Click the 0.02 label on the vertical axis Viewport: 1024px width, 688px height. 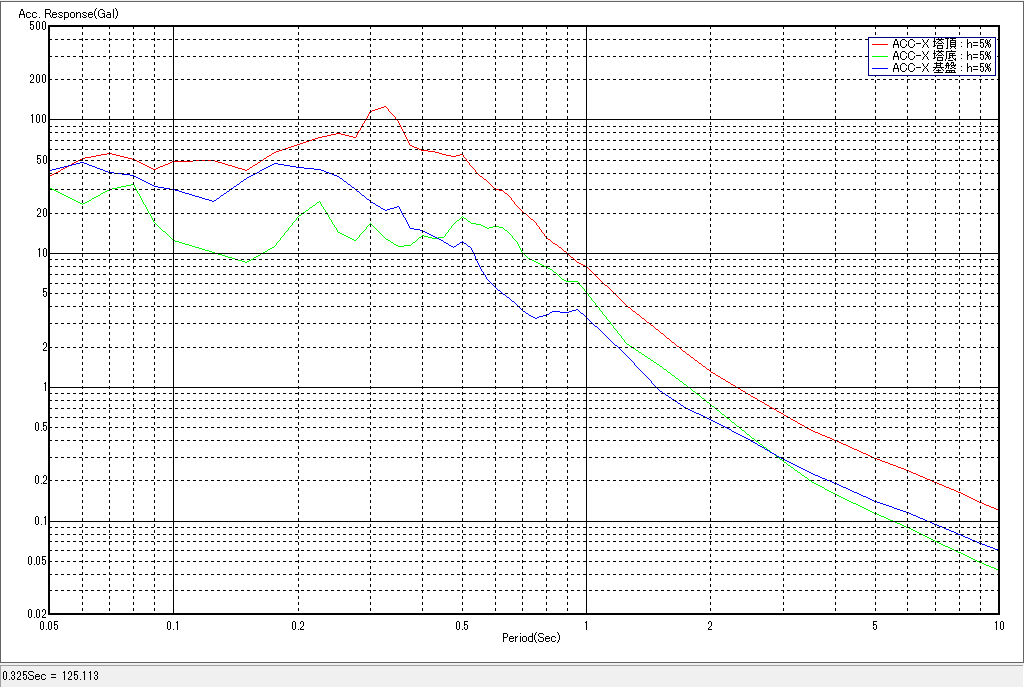(36, 614)
